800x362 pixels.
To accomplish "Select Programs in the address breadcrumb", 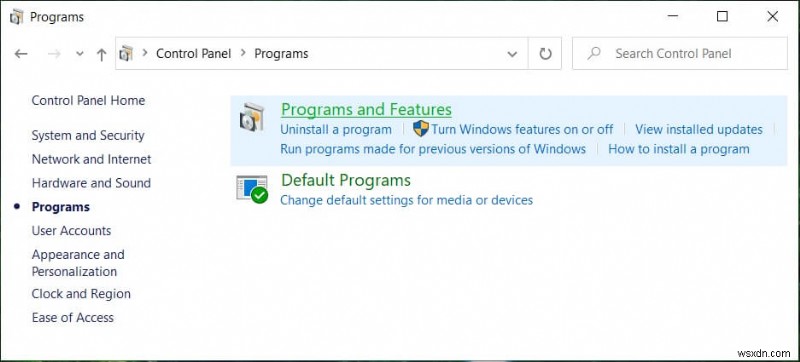I will pyautogui.click(x=281, y=54).
